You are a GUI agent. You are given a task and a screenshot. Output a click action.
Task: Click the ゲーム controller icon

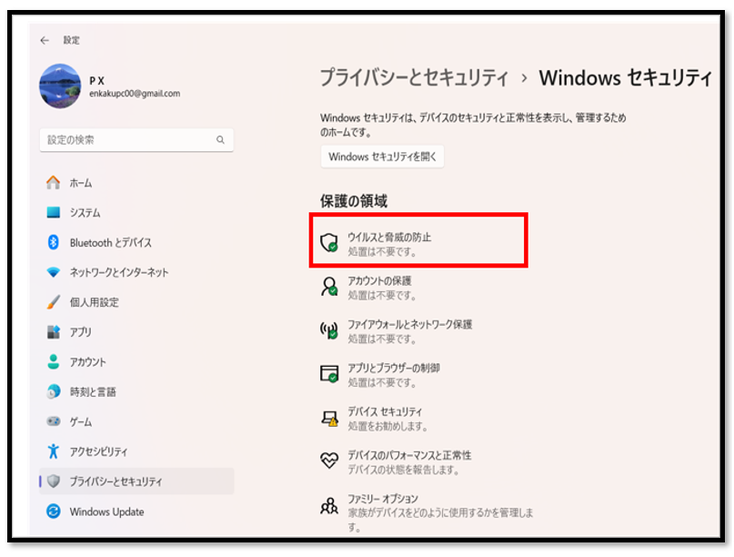pos(53,421)
